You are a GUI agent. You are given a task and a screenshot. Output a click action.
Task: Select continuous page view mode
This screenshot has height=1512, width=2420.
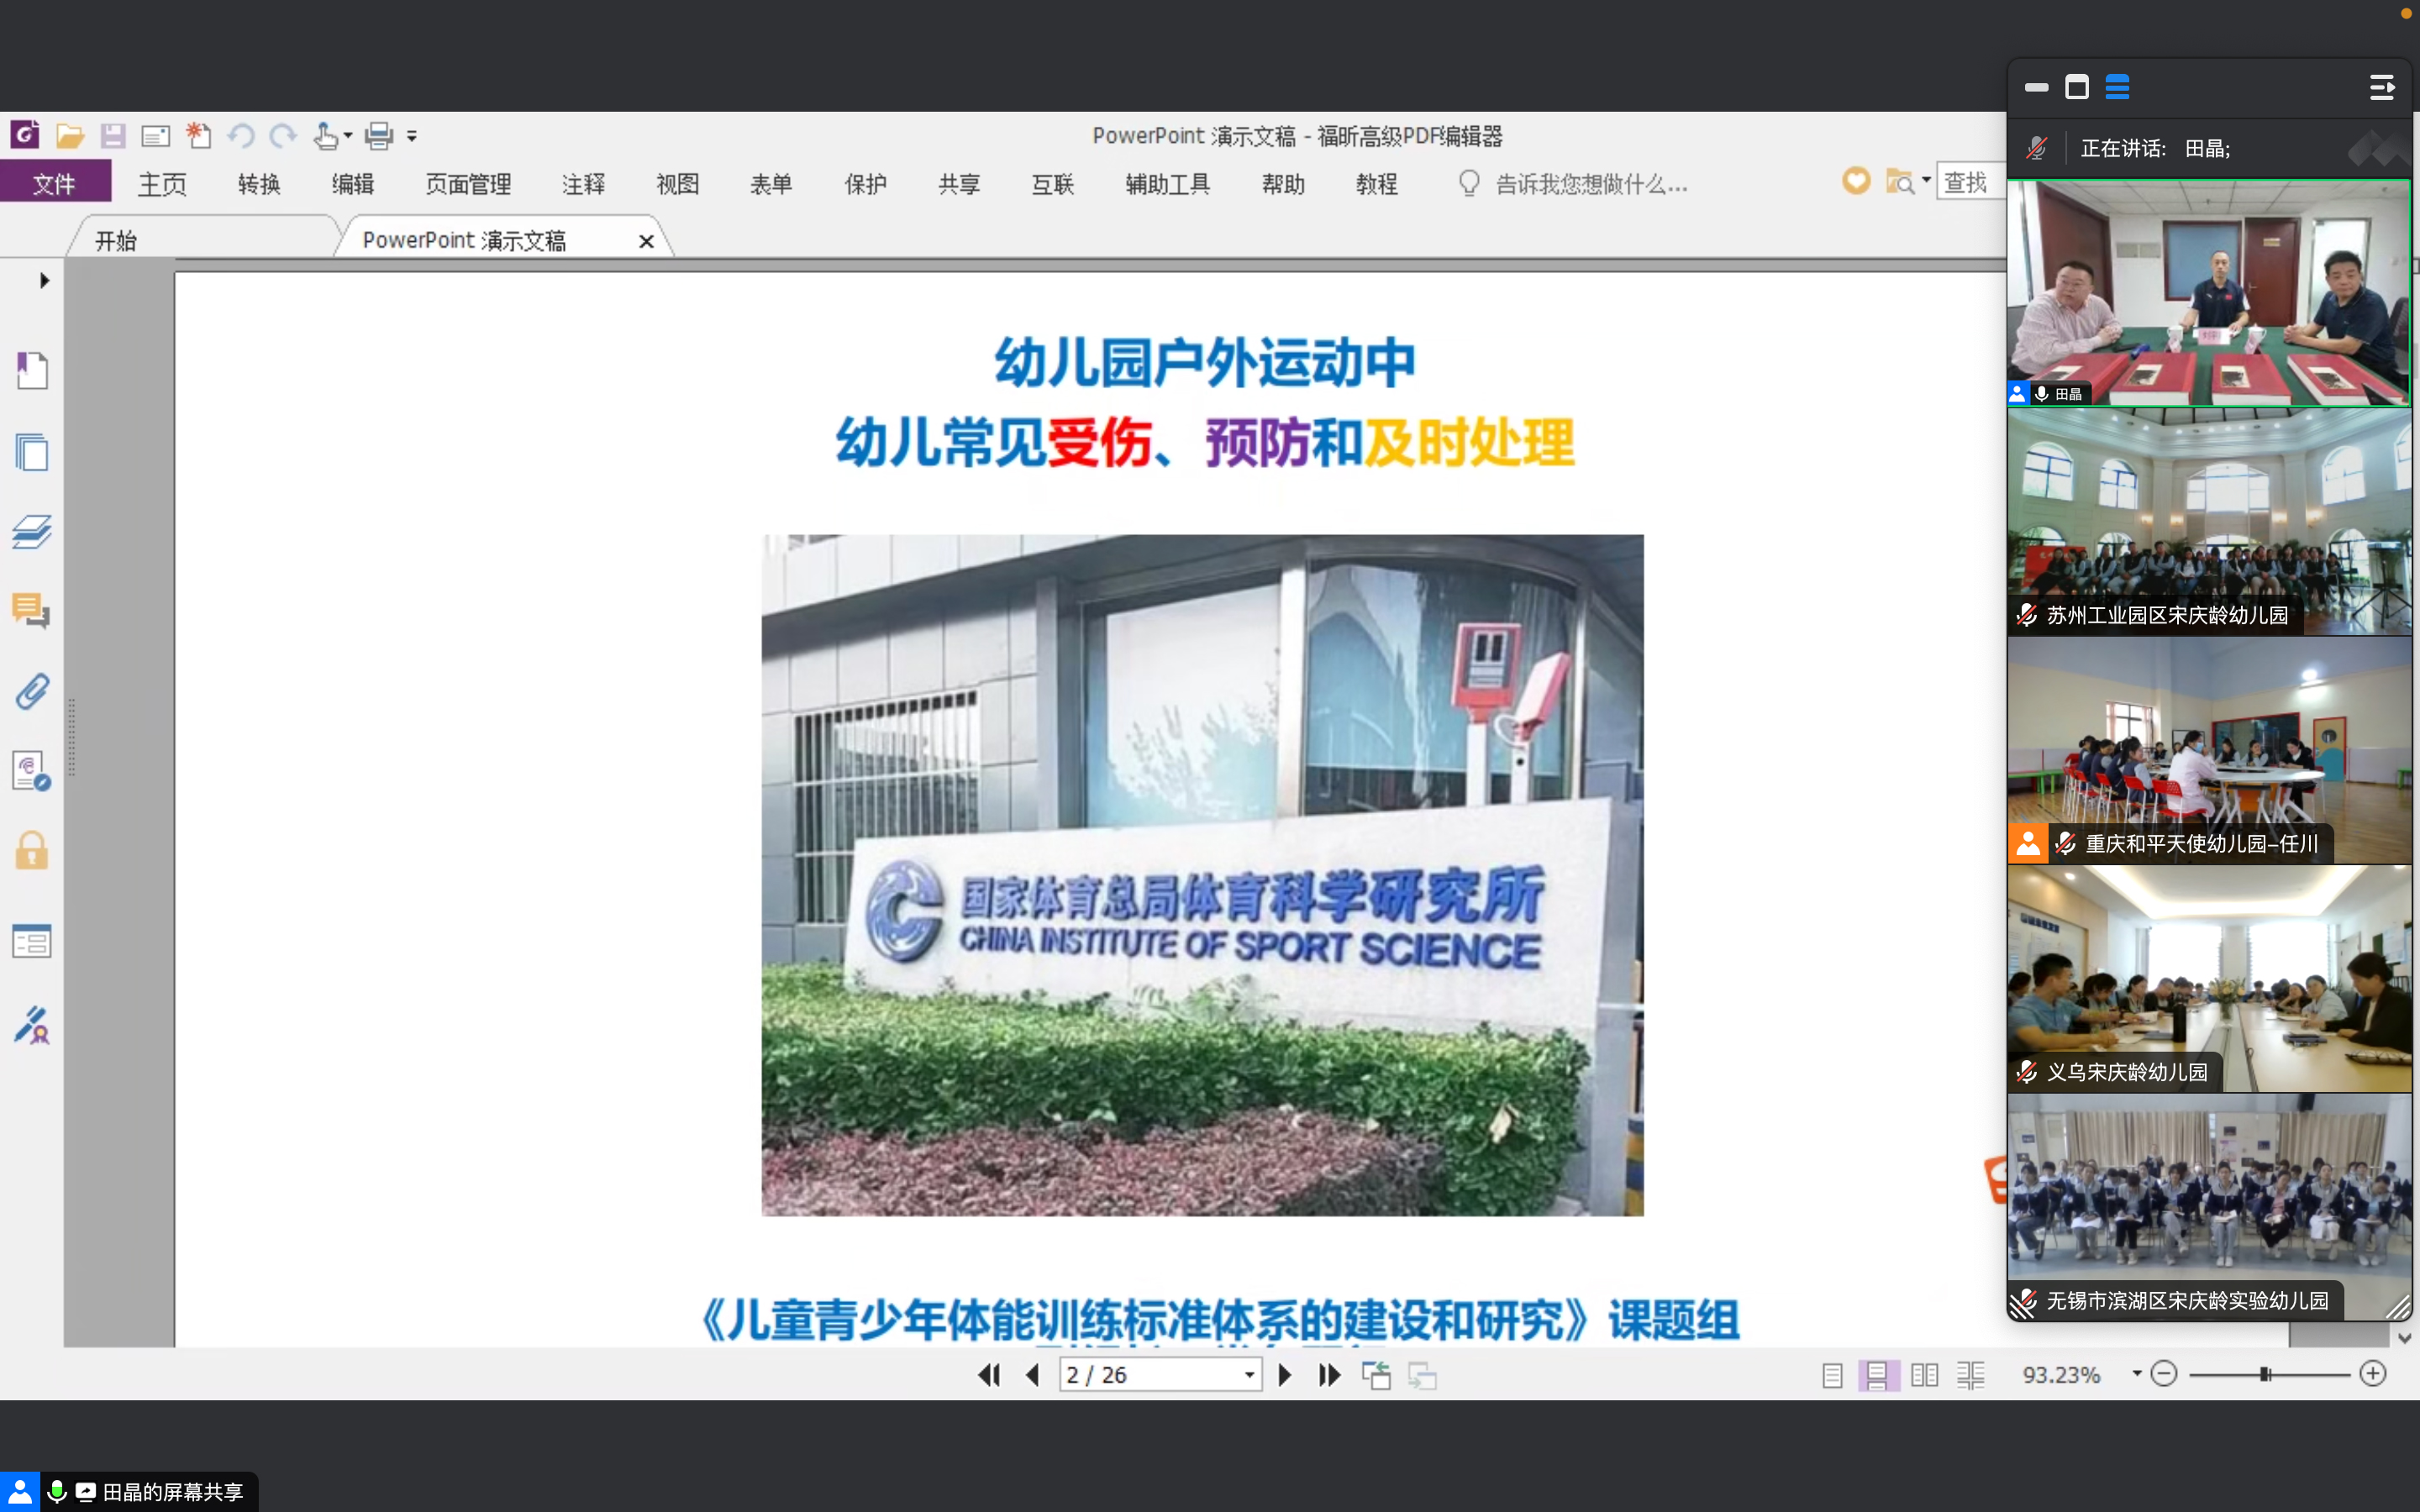[x=1878, y=1376]
